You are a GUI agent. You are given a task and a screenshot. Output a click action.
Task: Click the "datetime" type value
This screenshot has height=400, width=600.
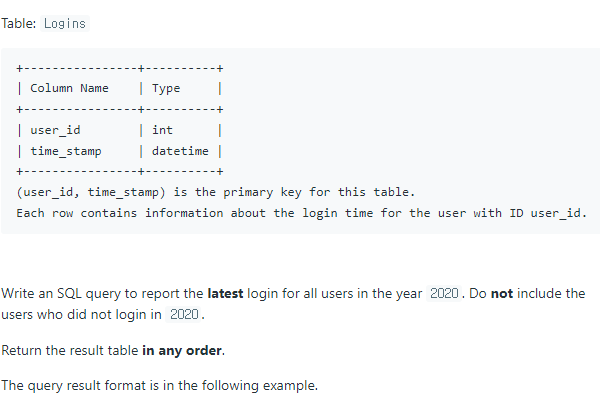click(x=180, y=151)
